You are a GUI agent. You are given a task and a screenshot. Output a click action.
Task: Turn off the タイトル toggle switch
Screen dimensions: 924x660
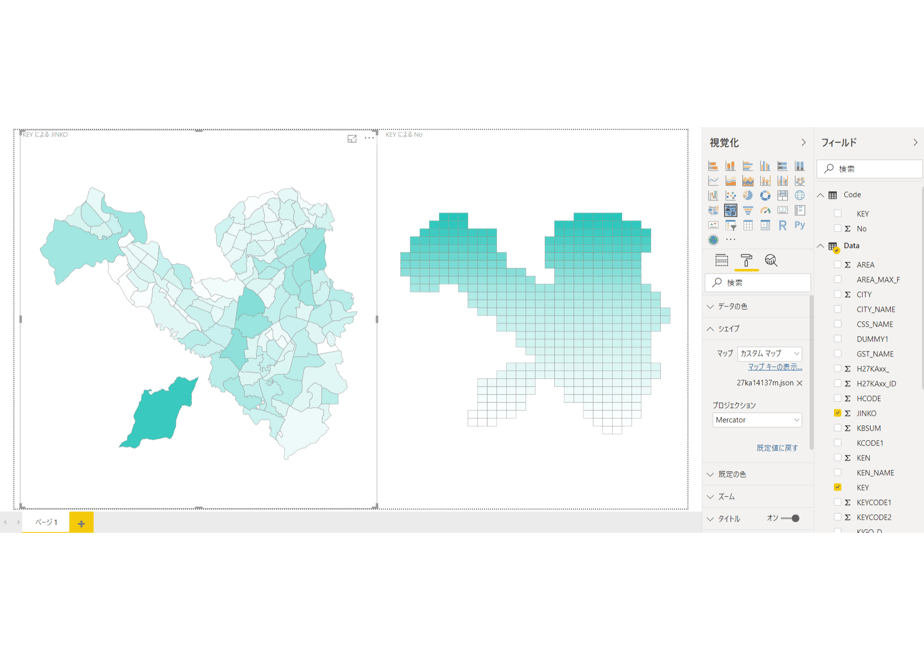[x=790, y=519]
